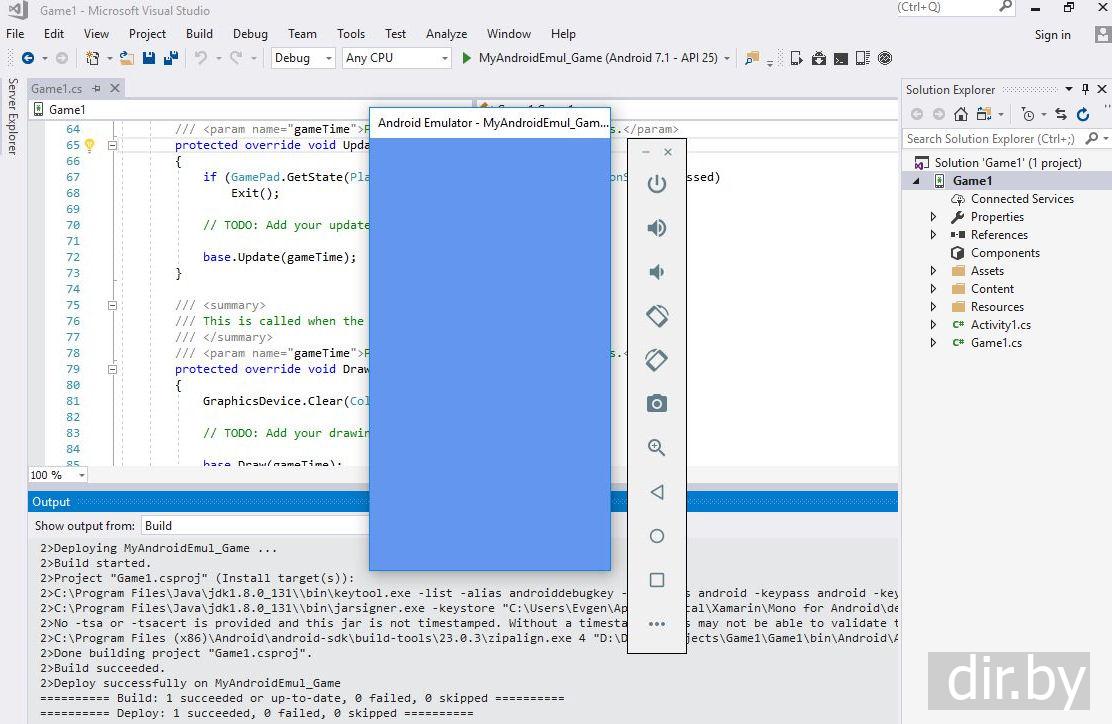Open emulator extended controls (three dots)
This screenshot has height=724, width=1112.
(656, 624)
